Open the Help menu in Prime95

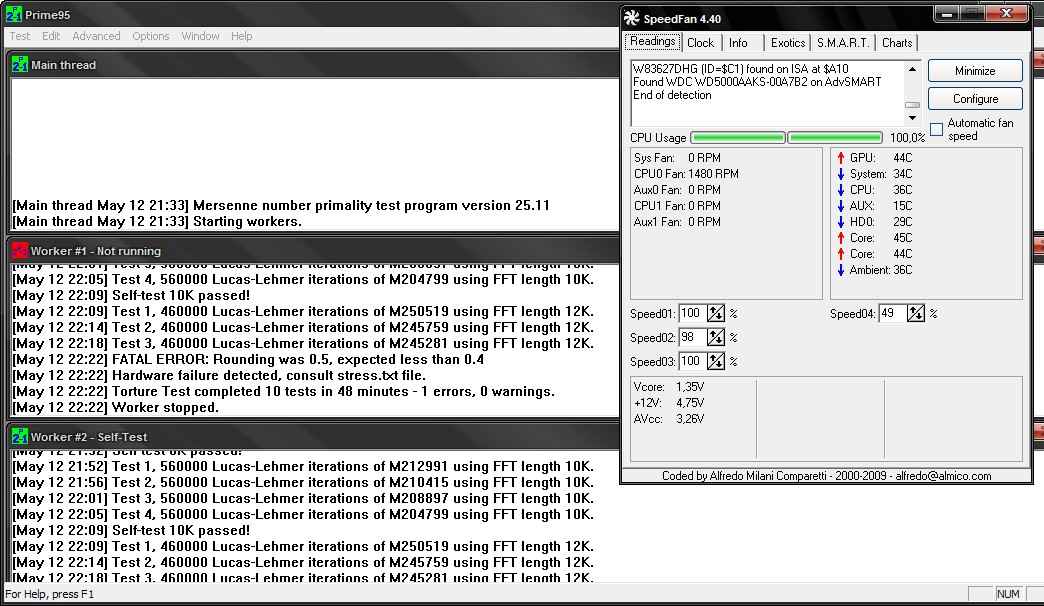[241, 36]
